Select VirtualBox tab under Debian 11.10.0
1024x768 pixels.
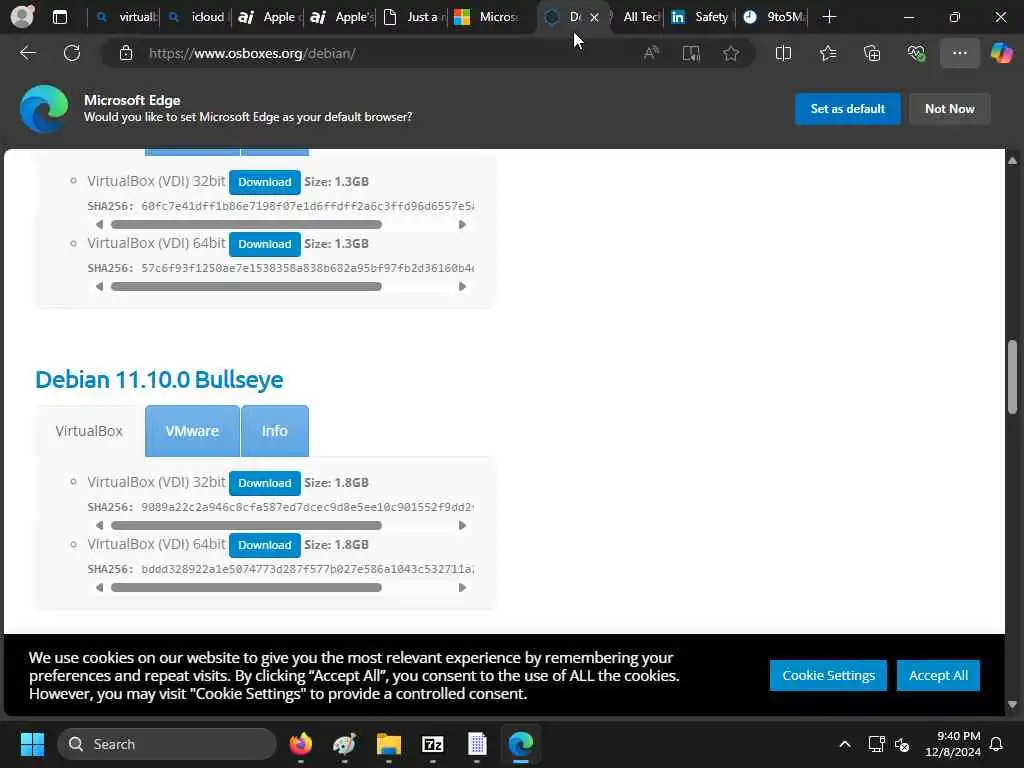(x=89, y=431)
